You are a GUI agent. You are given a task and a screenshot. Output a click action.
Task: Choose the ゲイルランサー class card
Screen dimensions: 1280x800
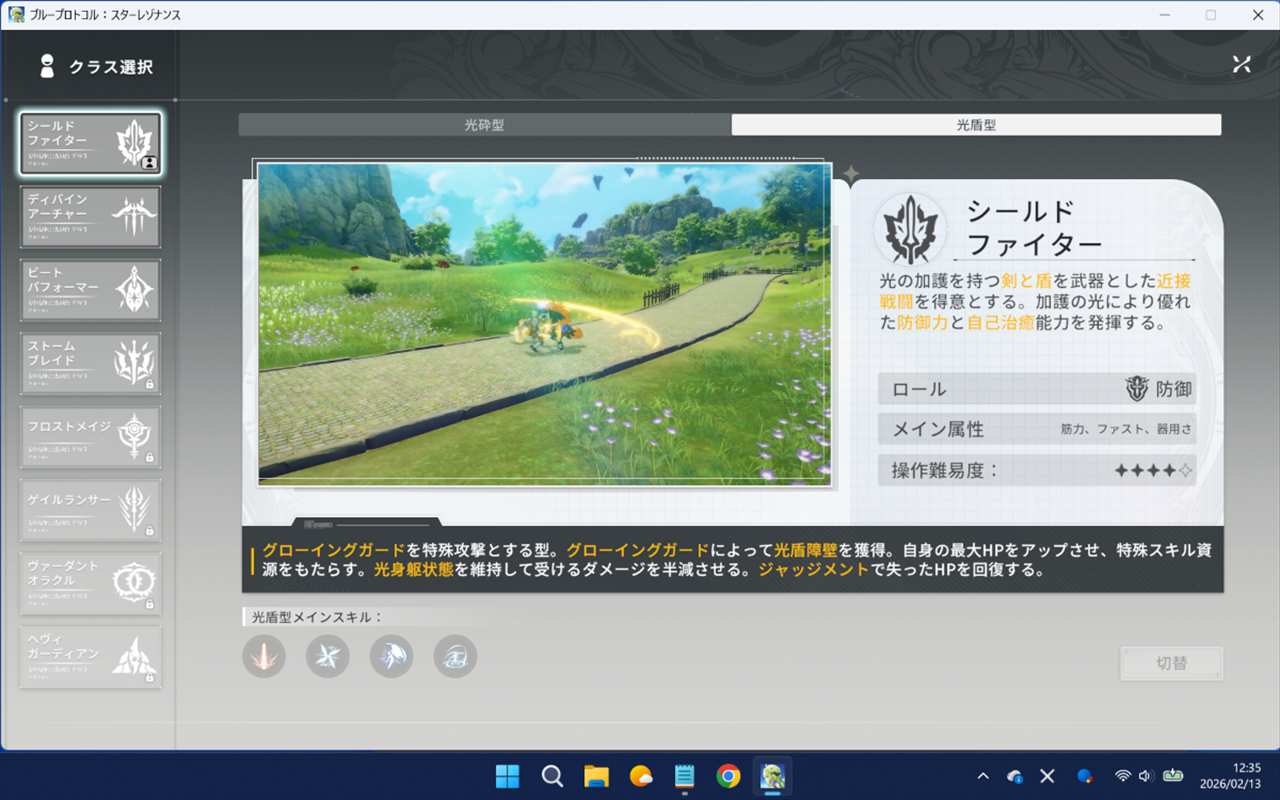coord(90,510)
